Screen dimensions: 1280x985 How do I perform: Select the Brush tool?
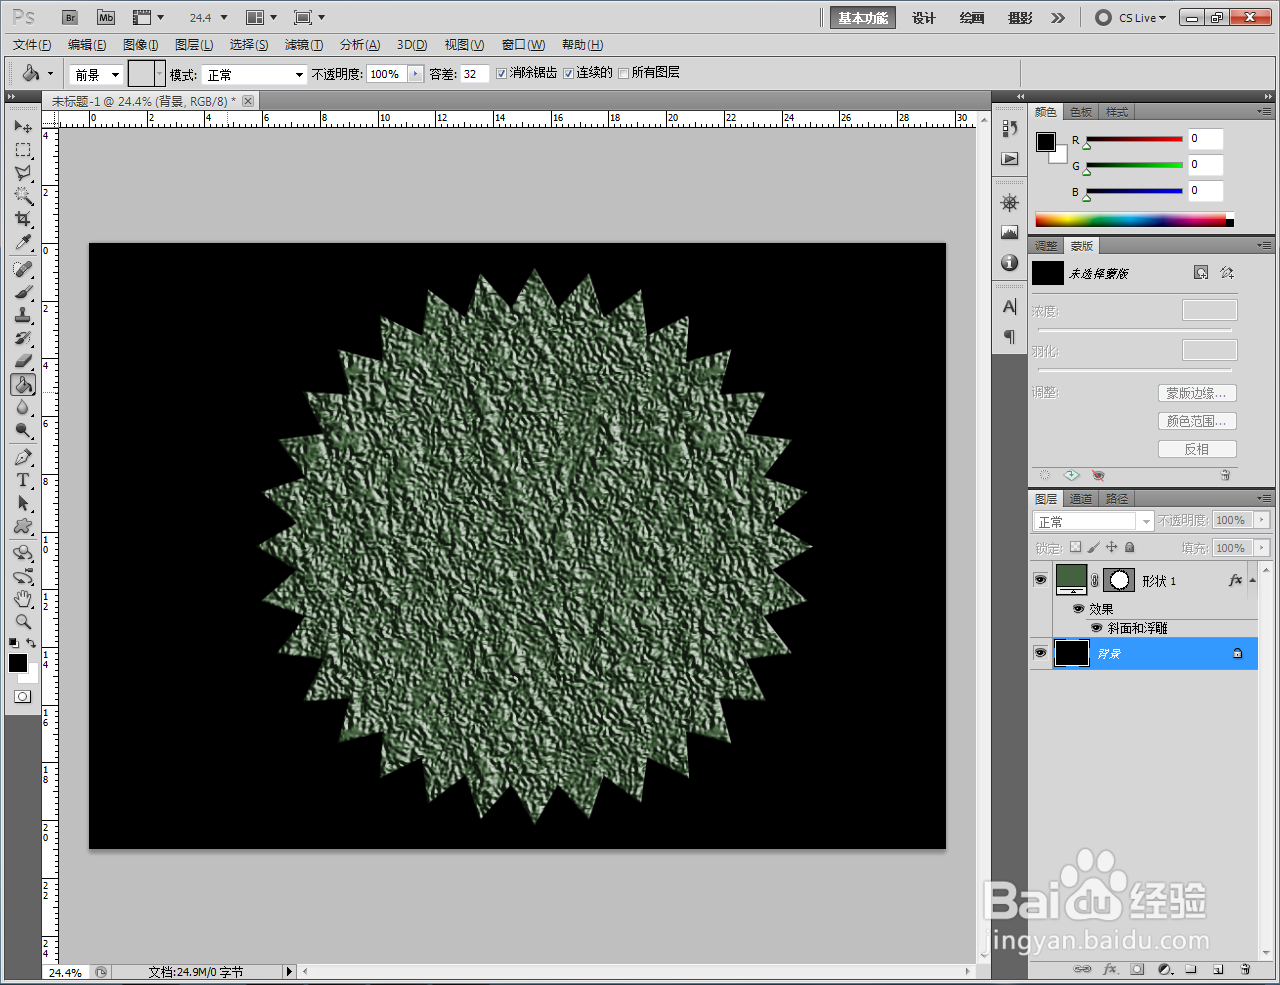tap(23, 292)
